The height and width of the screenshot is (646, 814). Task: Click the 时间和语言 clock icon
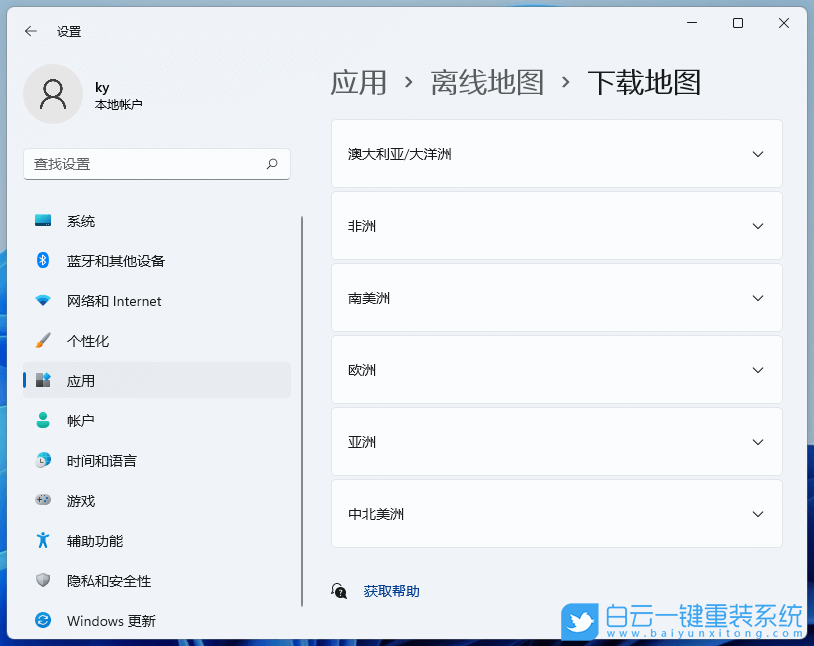(x=41, y=461)
